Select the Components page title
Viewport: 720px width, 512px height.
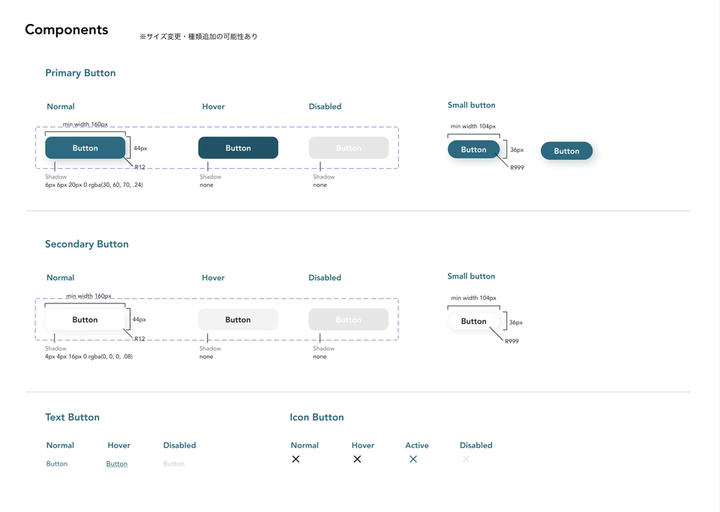coord(67,29)
